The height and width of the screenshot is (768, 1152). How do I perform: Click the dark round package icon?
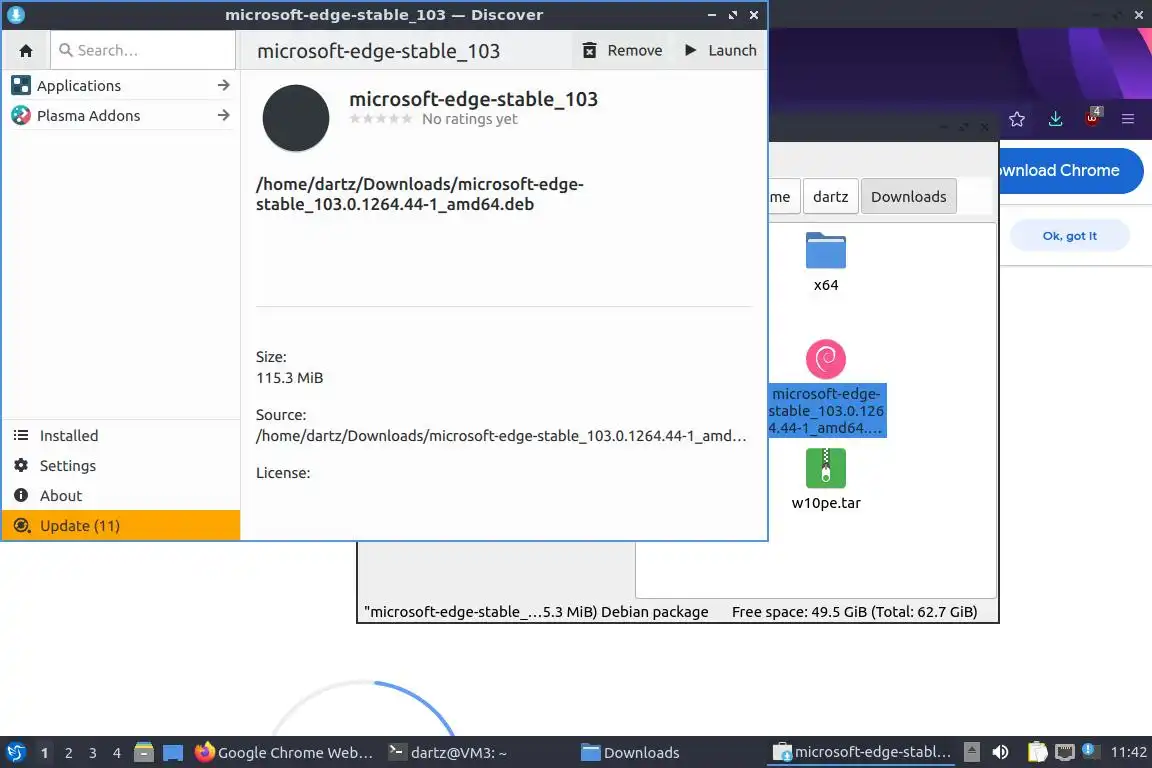coord(296,118)
